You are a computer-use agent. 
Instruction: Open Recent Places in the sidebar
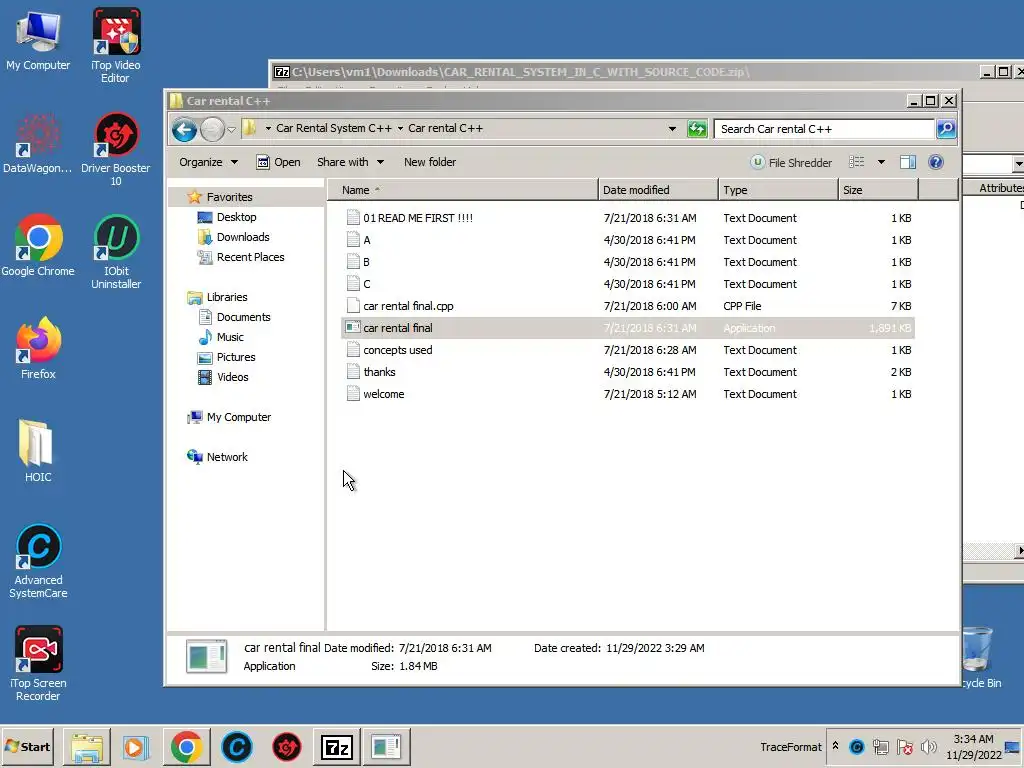tap(250, 257)
